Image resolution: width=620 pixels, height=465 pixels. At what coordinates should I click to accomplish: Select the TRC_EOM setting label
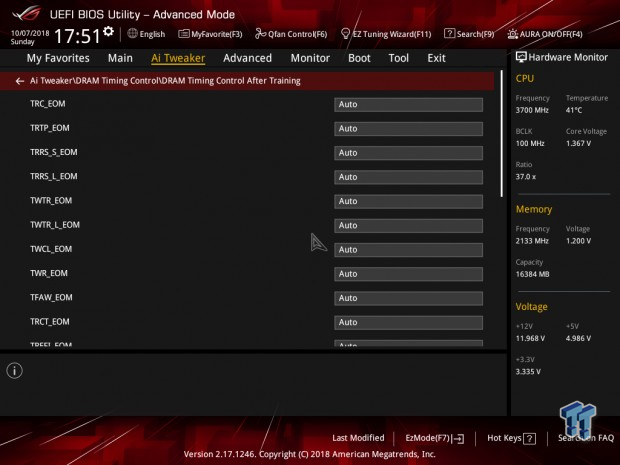(48, 104)
